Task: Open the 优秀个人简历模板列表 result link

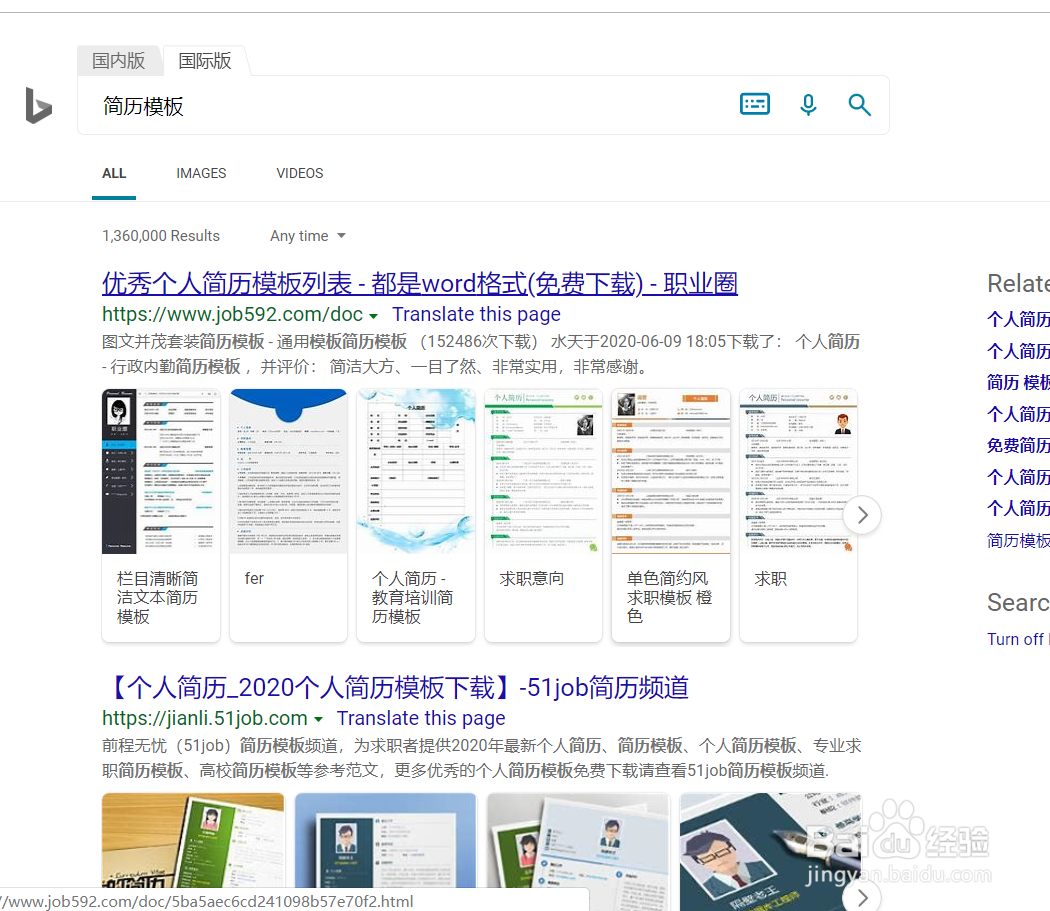Action: tap(419, 284)
